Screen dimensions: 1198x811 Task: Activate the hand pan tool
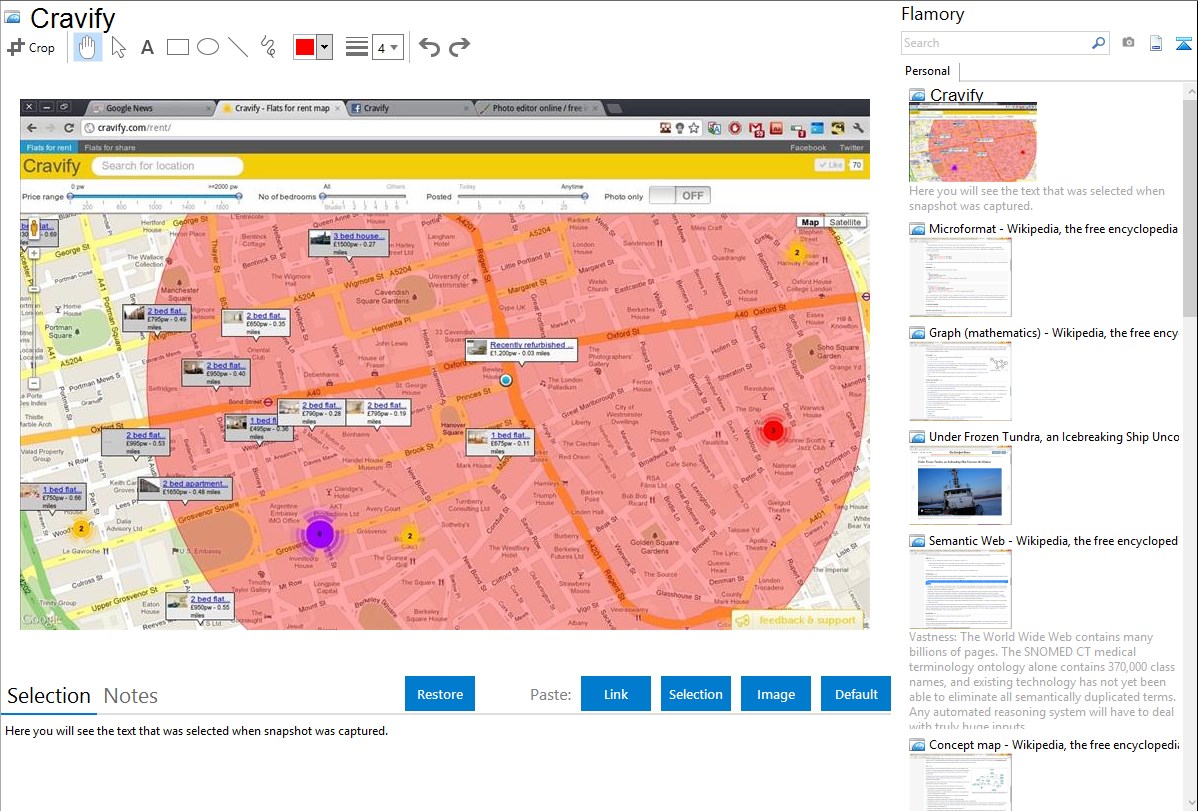click(x=87, y=47)
